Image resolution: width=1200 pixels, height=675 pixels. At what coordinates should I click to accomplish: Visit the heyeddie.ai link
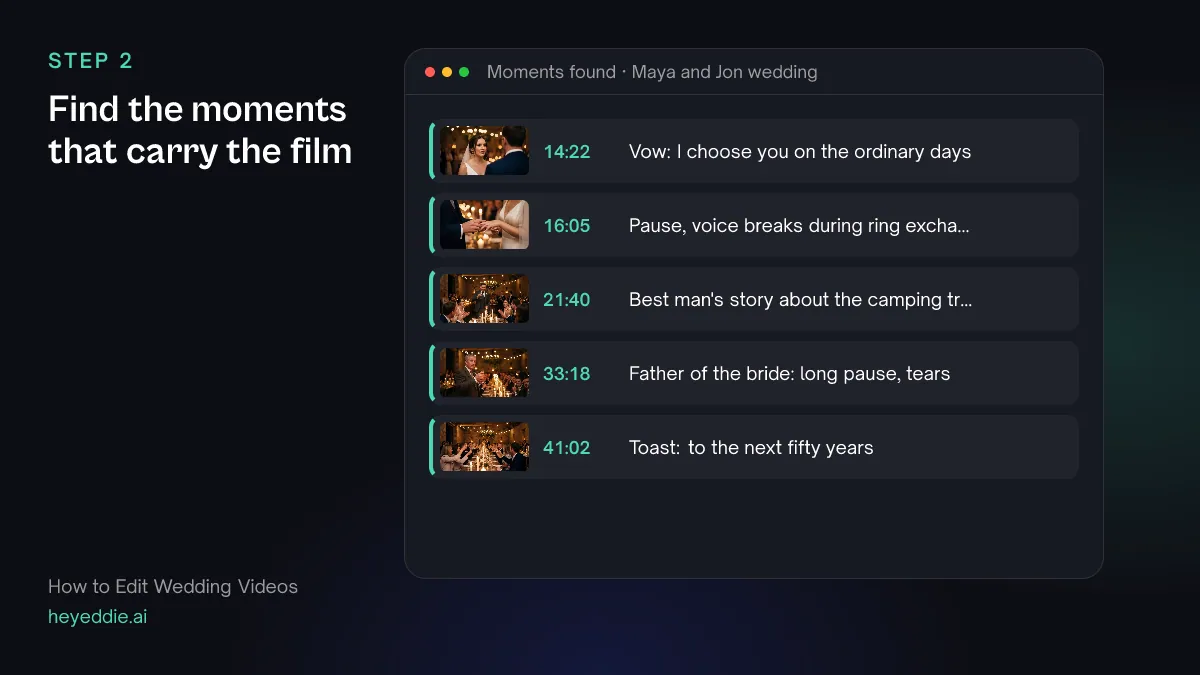coord(97,617)
